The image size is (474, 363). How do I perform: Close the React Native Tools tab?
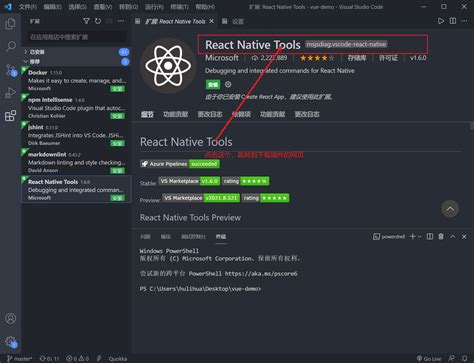(211, 21)
